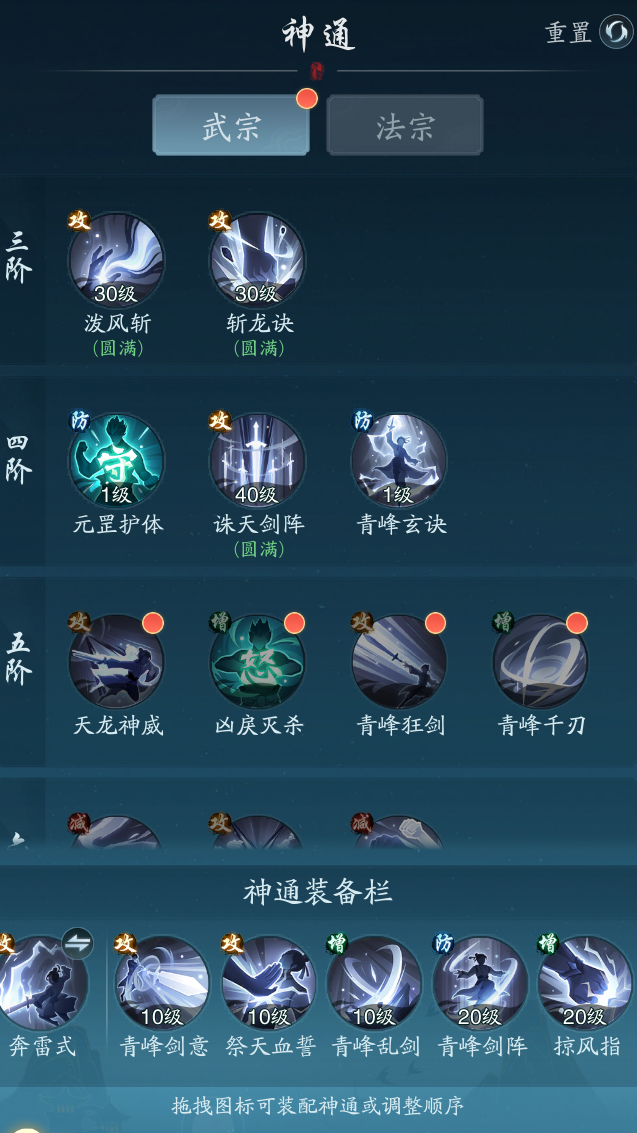Select the 泼风斩 skill icon
Screen dimensions: 637x1133
click(116, 261)
